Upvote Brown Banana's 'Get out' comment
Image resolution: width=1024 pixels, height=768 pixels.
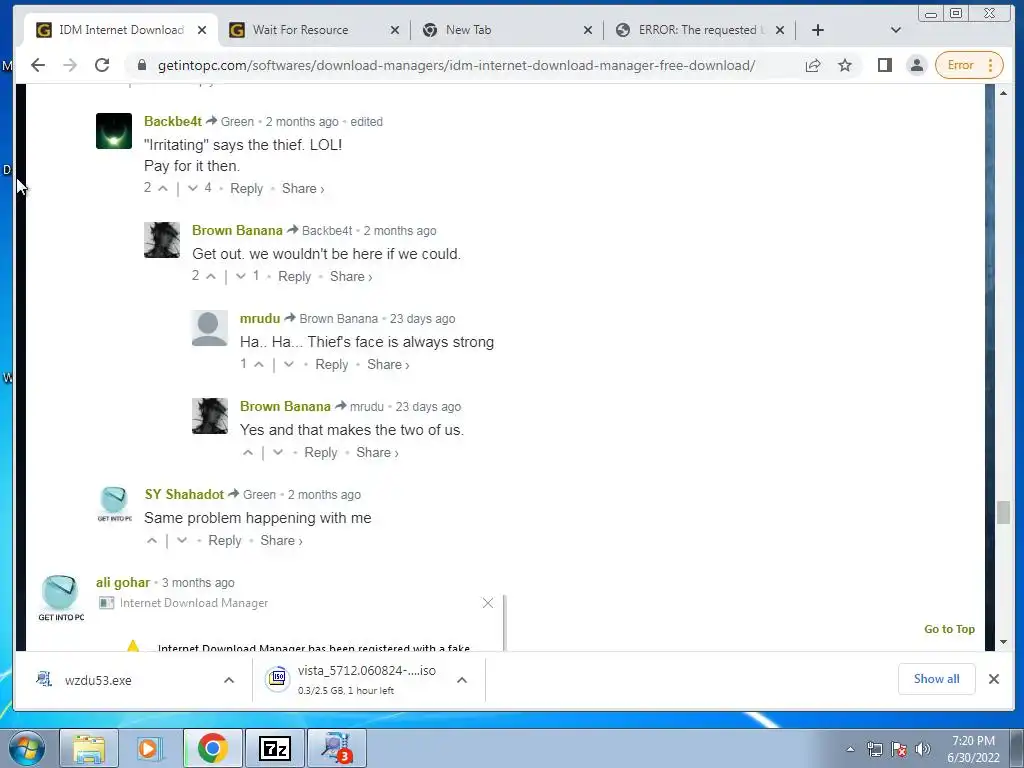tap(211, 277)
